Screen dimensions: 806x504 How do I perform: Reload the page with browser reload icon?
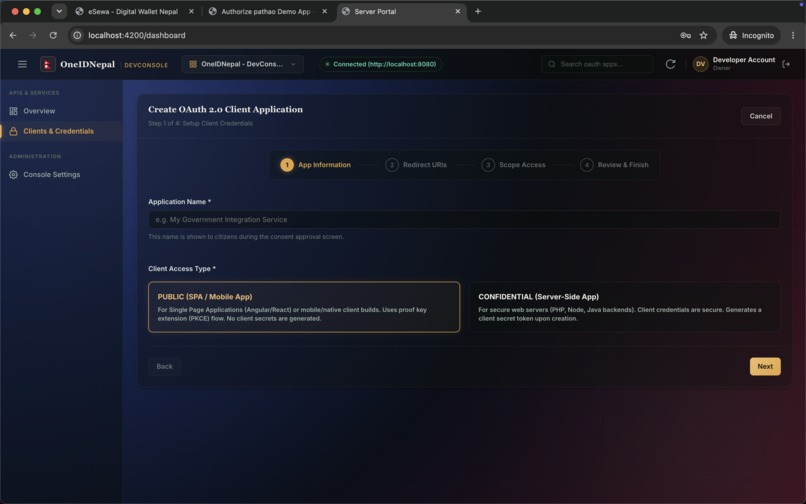pos(53,35)
